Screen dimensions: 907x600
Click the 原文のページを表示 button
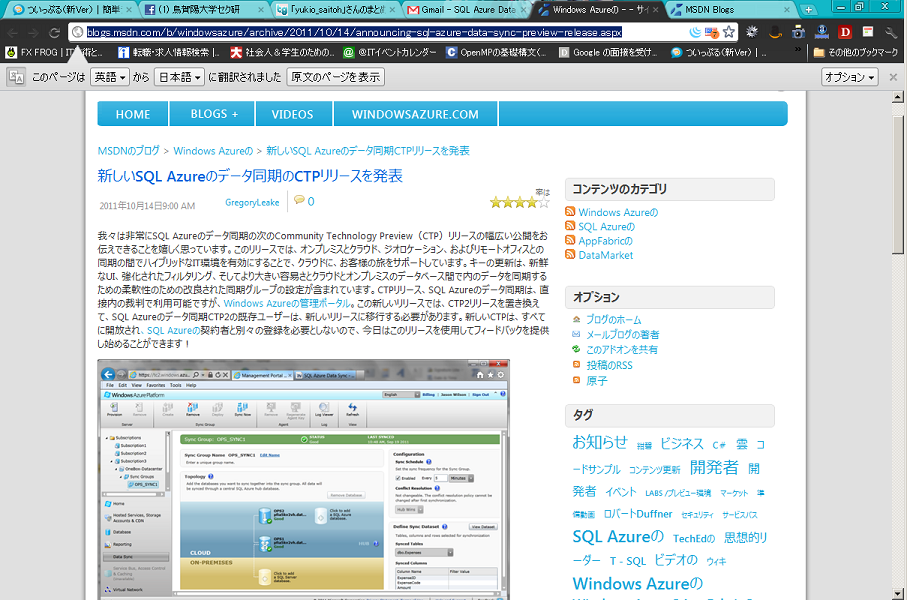coord(335,77)
